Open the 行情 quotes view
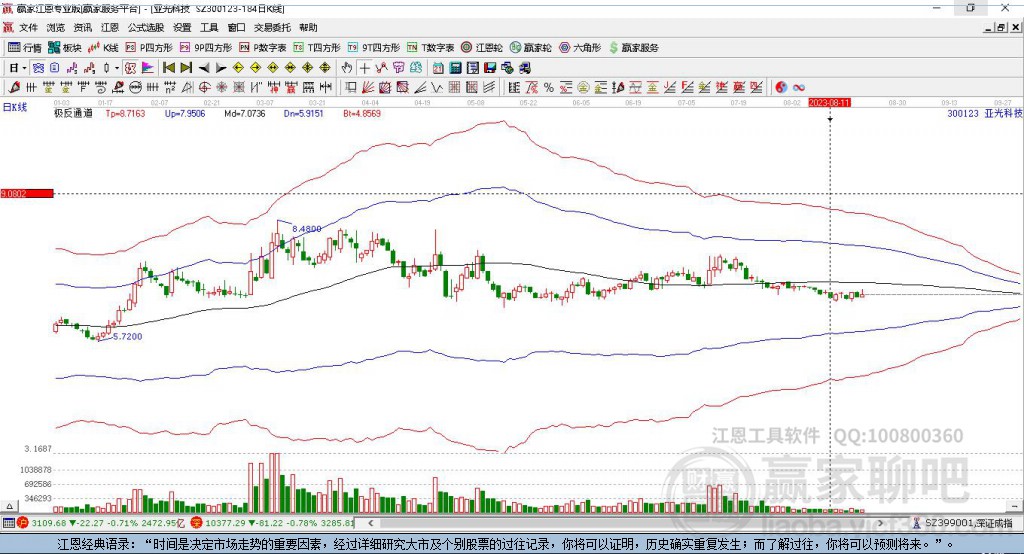This screenshot has height=554, width=1024. click(x=25, y=48)
